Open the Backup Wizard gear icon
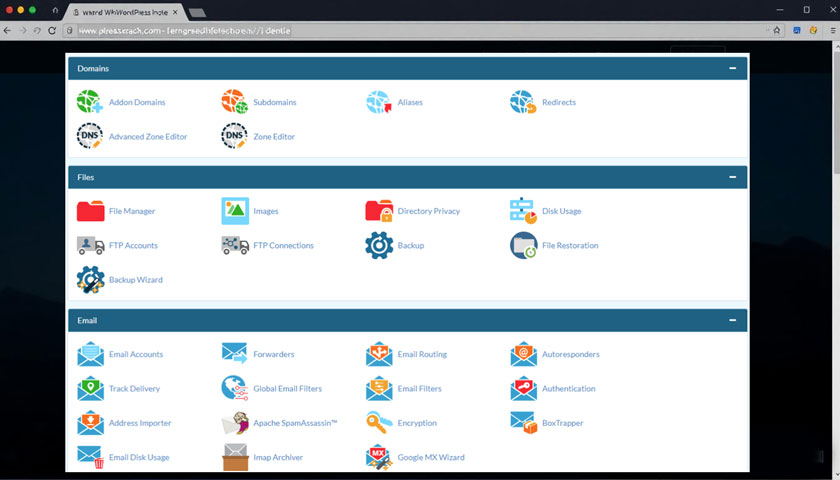Screen dimensions: 840x480 click(90, 280)
